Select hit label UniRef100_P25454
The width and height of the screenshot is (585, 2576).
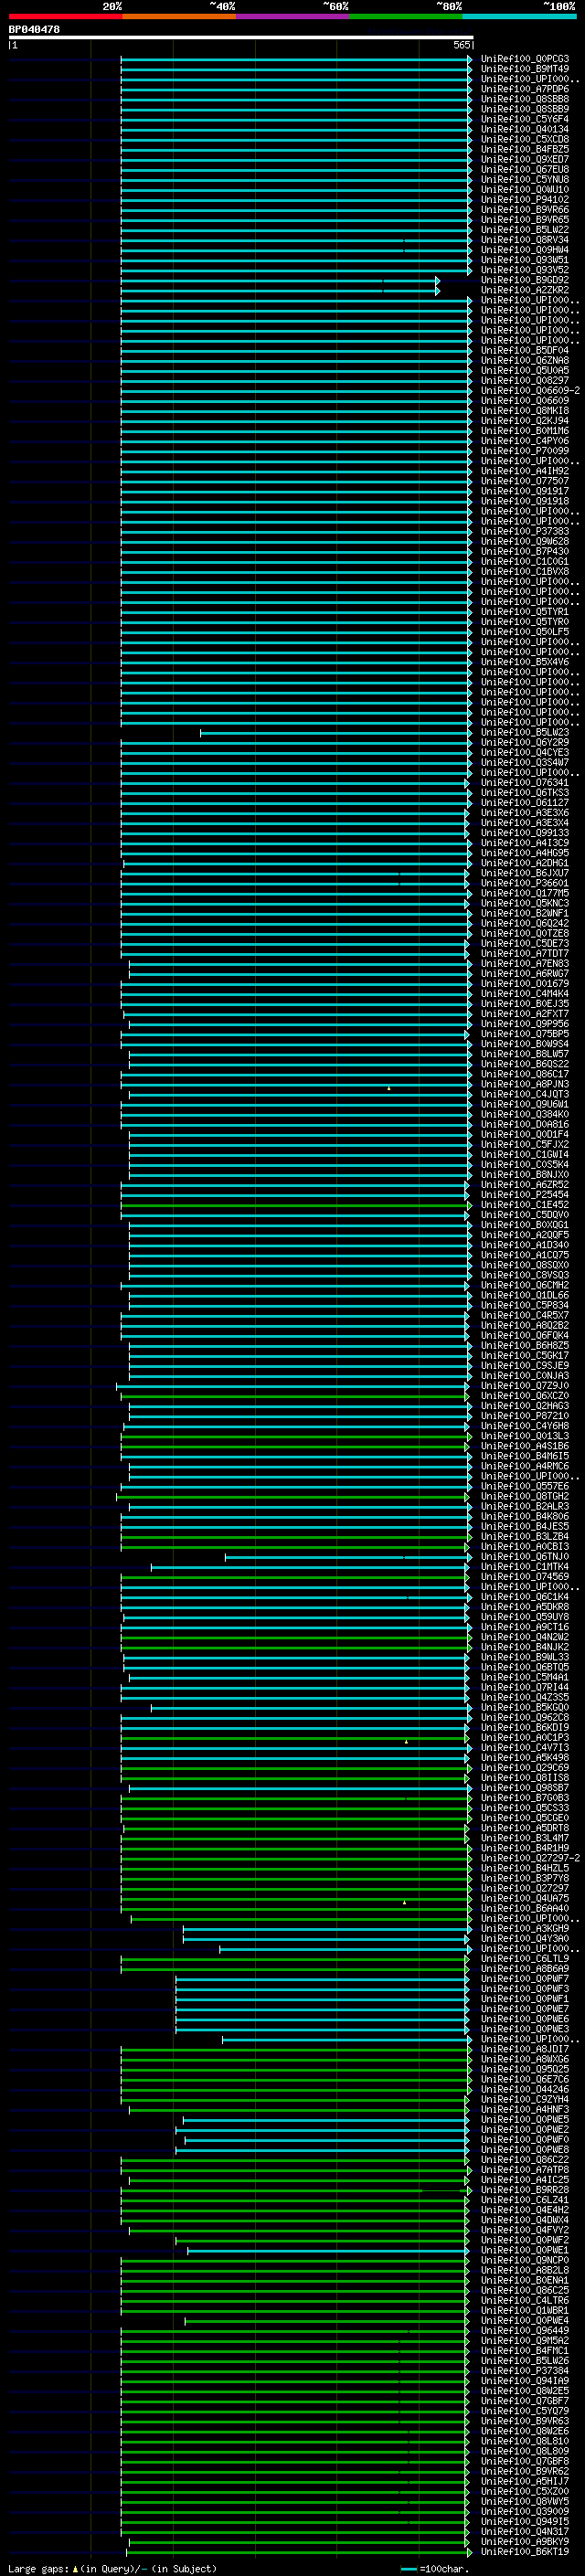(525, 1195)
